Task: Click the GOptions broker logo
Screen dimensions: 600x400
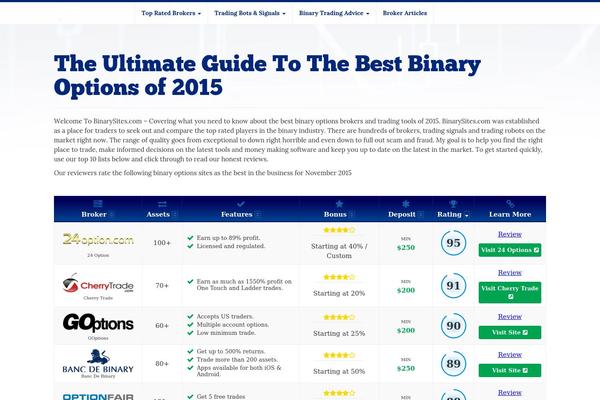Action: [x=98, y=323]
